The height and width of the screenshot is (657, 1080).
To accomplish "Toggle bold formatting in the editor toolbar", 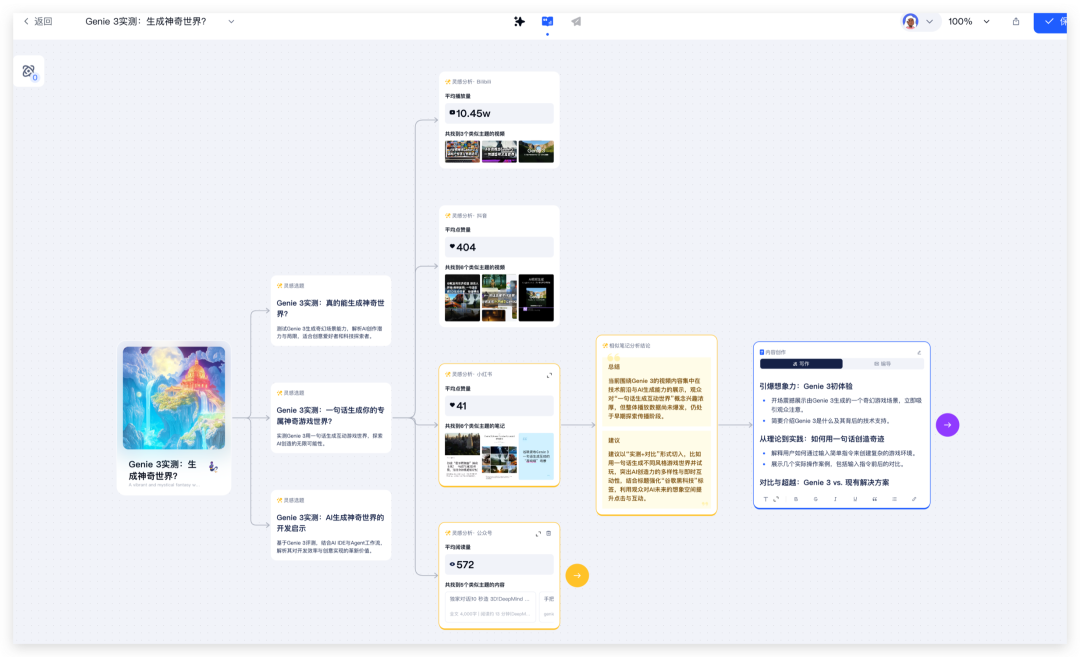I will [x=796, y=499].
